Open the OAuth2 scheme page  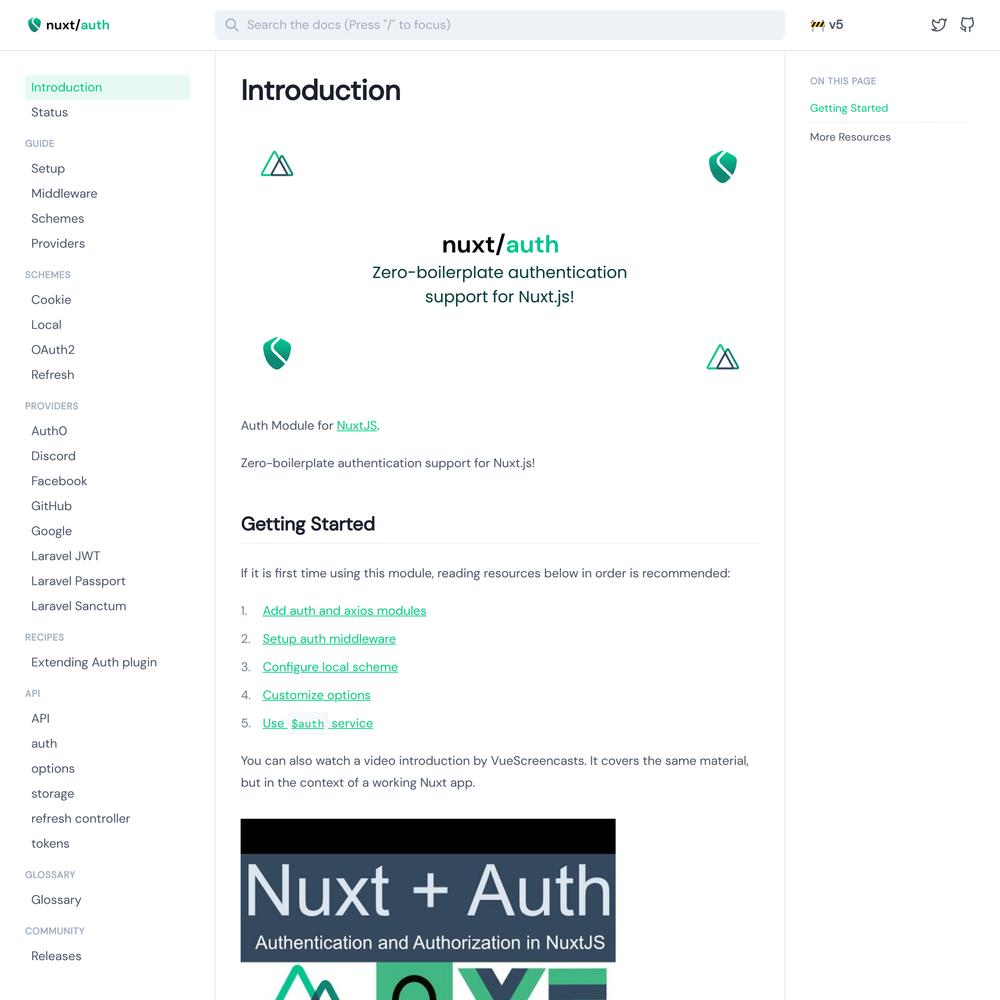tap(53, 349)
